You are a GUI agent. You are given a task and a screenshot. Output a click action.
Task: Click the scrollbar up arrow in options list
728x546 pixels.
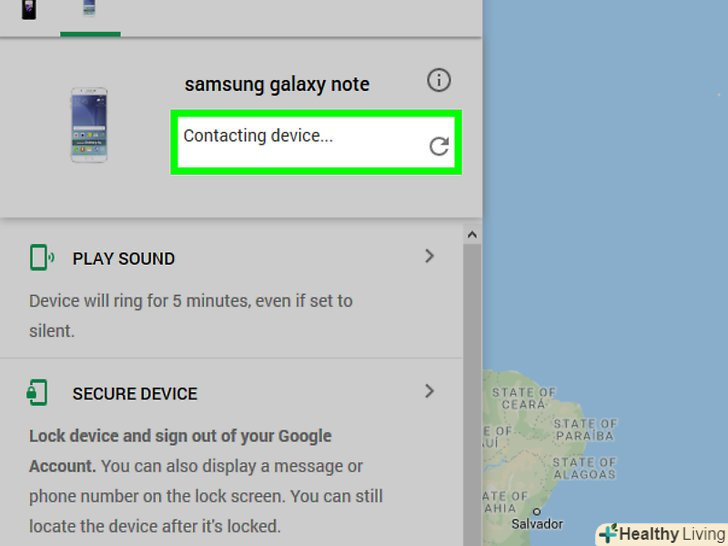472,234
